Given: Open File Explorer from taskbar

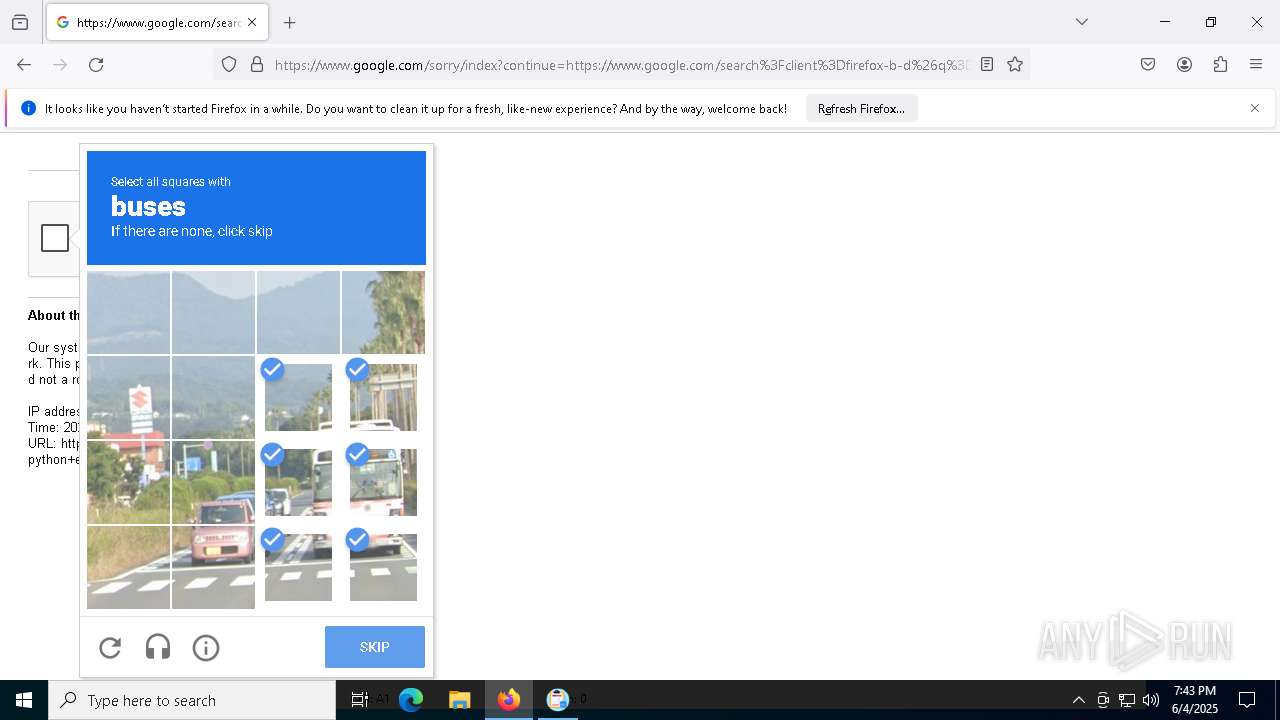Looking at the screenshot, I should pos(460,700).
